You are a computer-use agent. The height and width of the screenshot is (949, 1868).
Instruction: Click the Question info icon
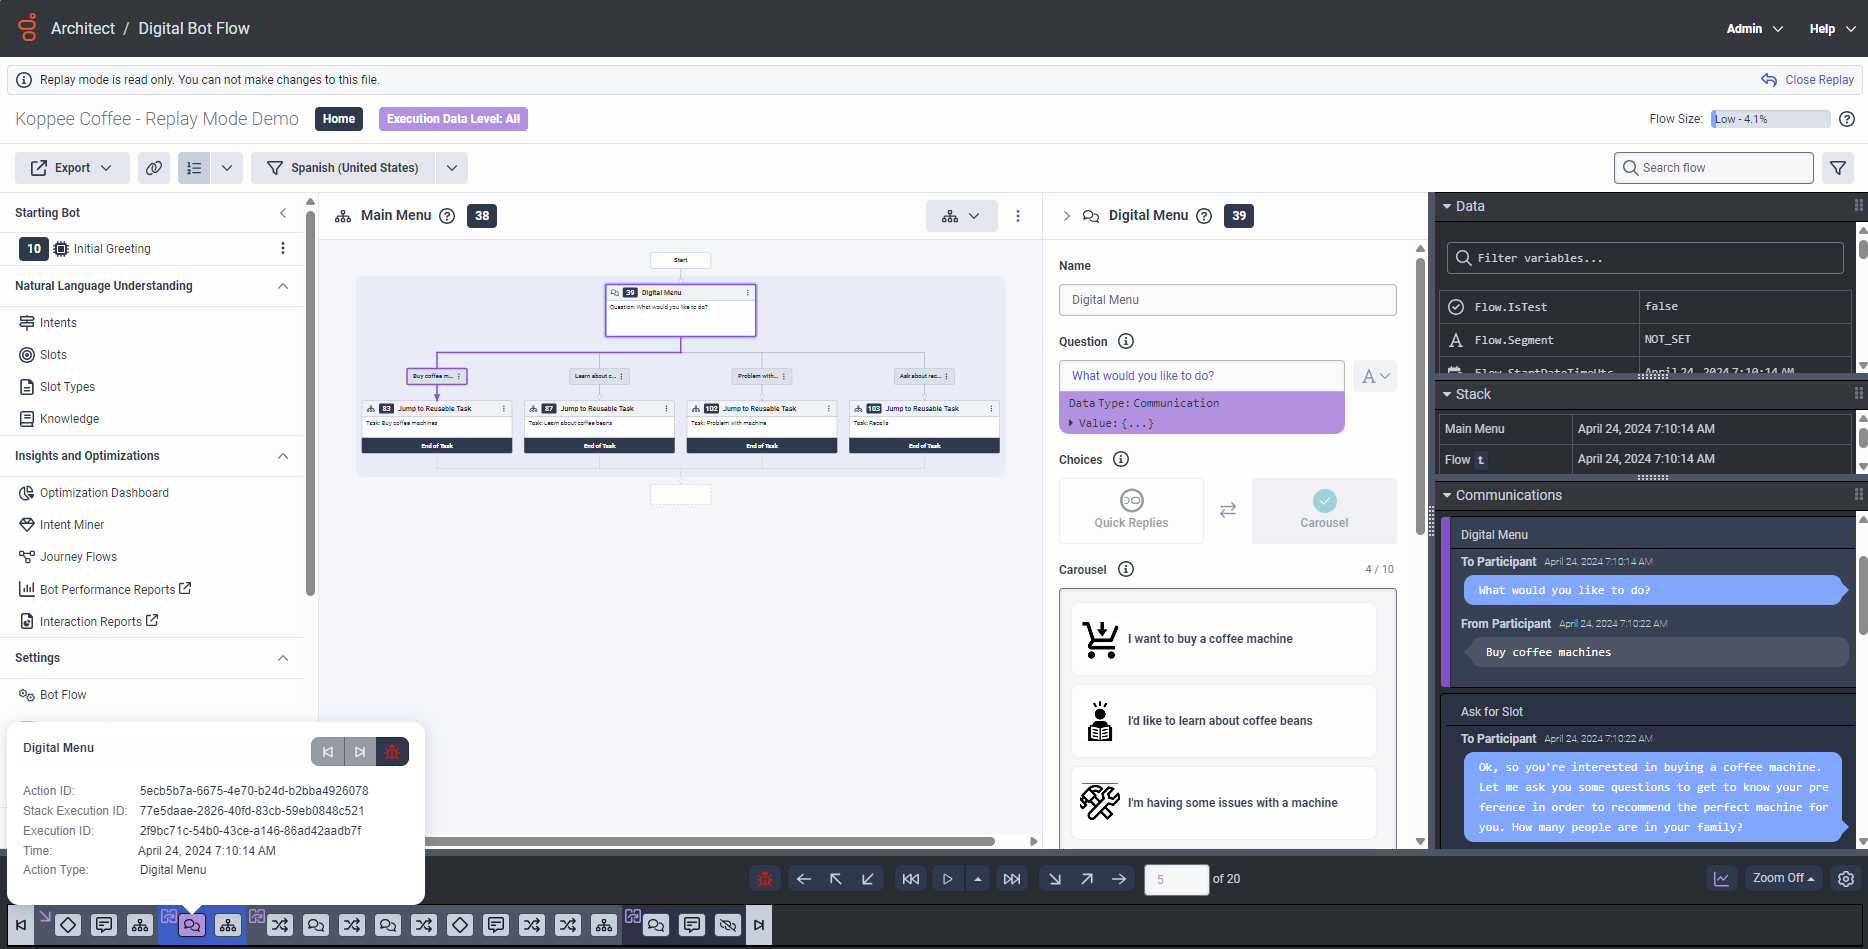point(1126,342)
